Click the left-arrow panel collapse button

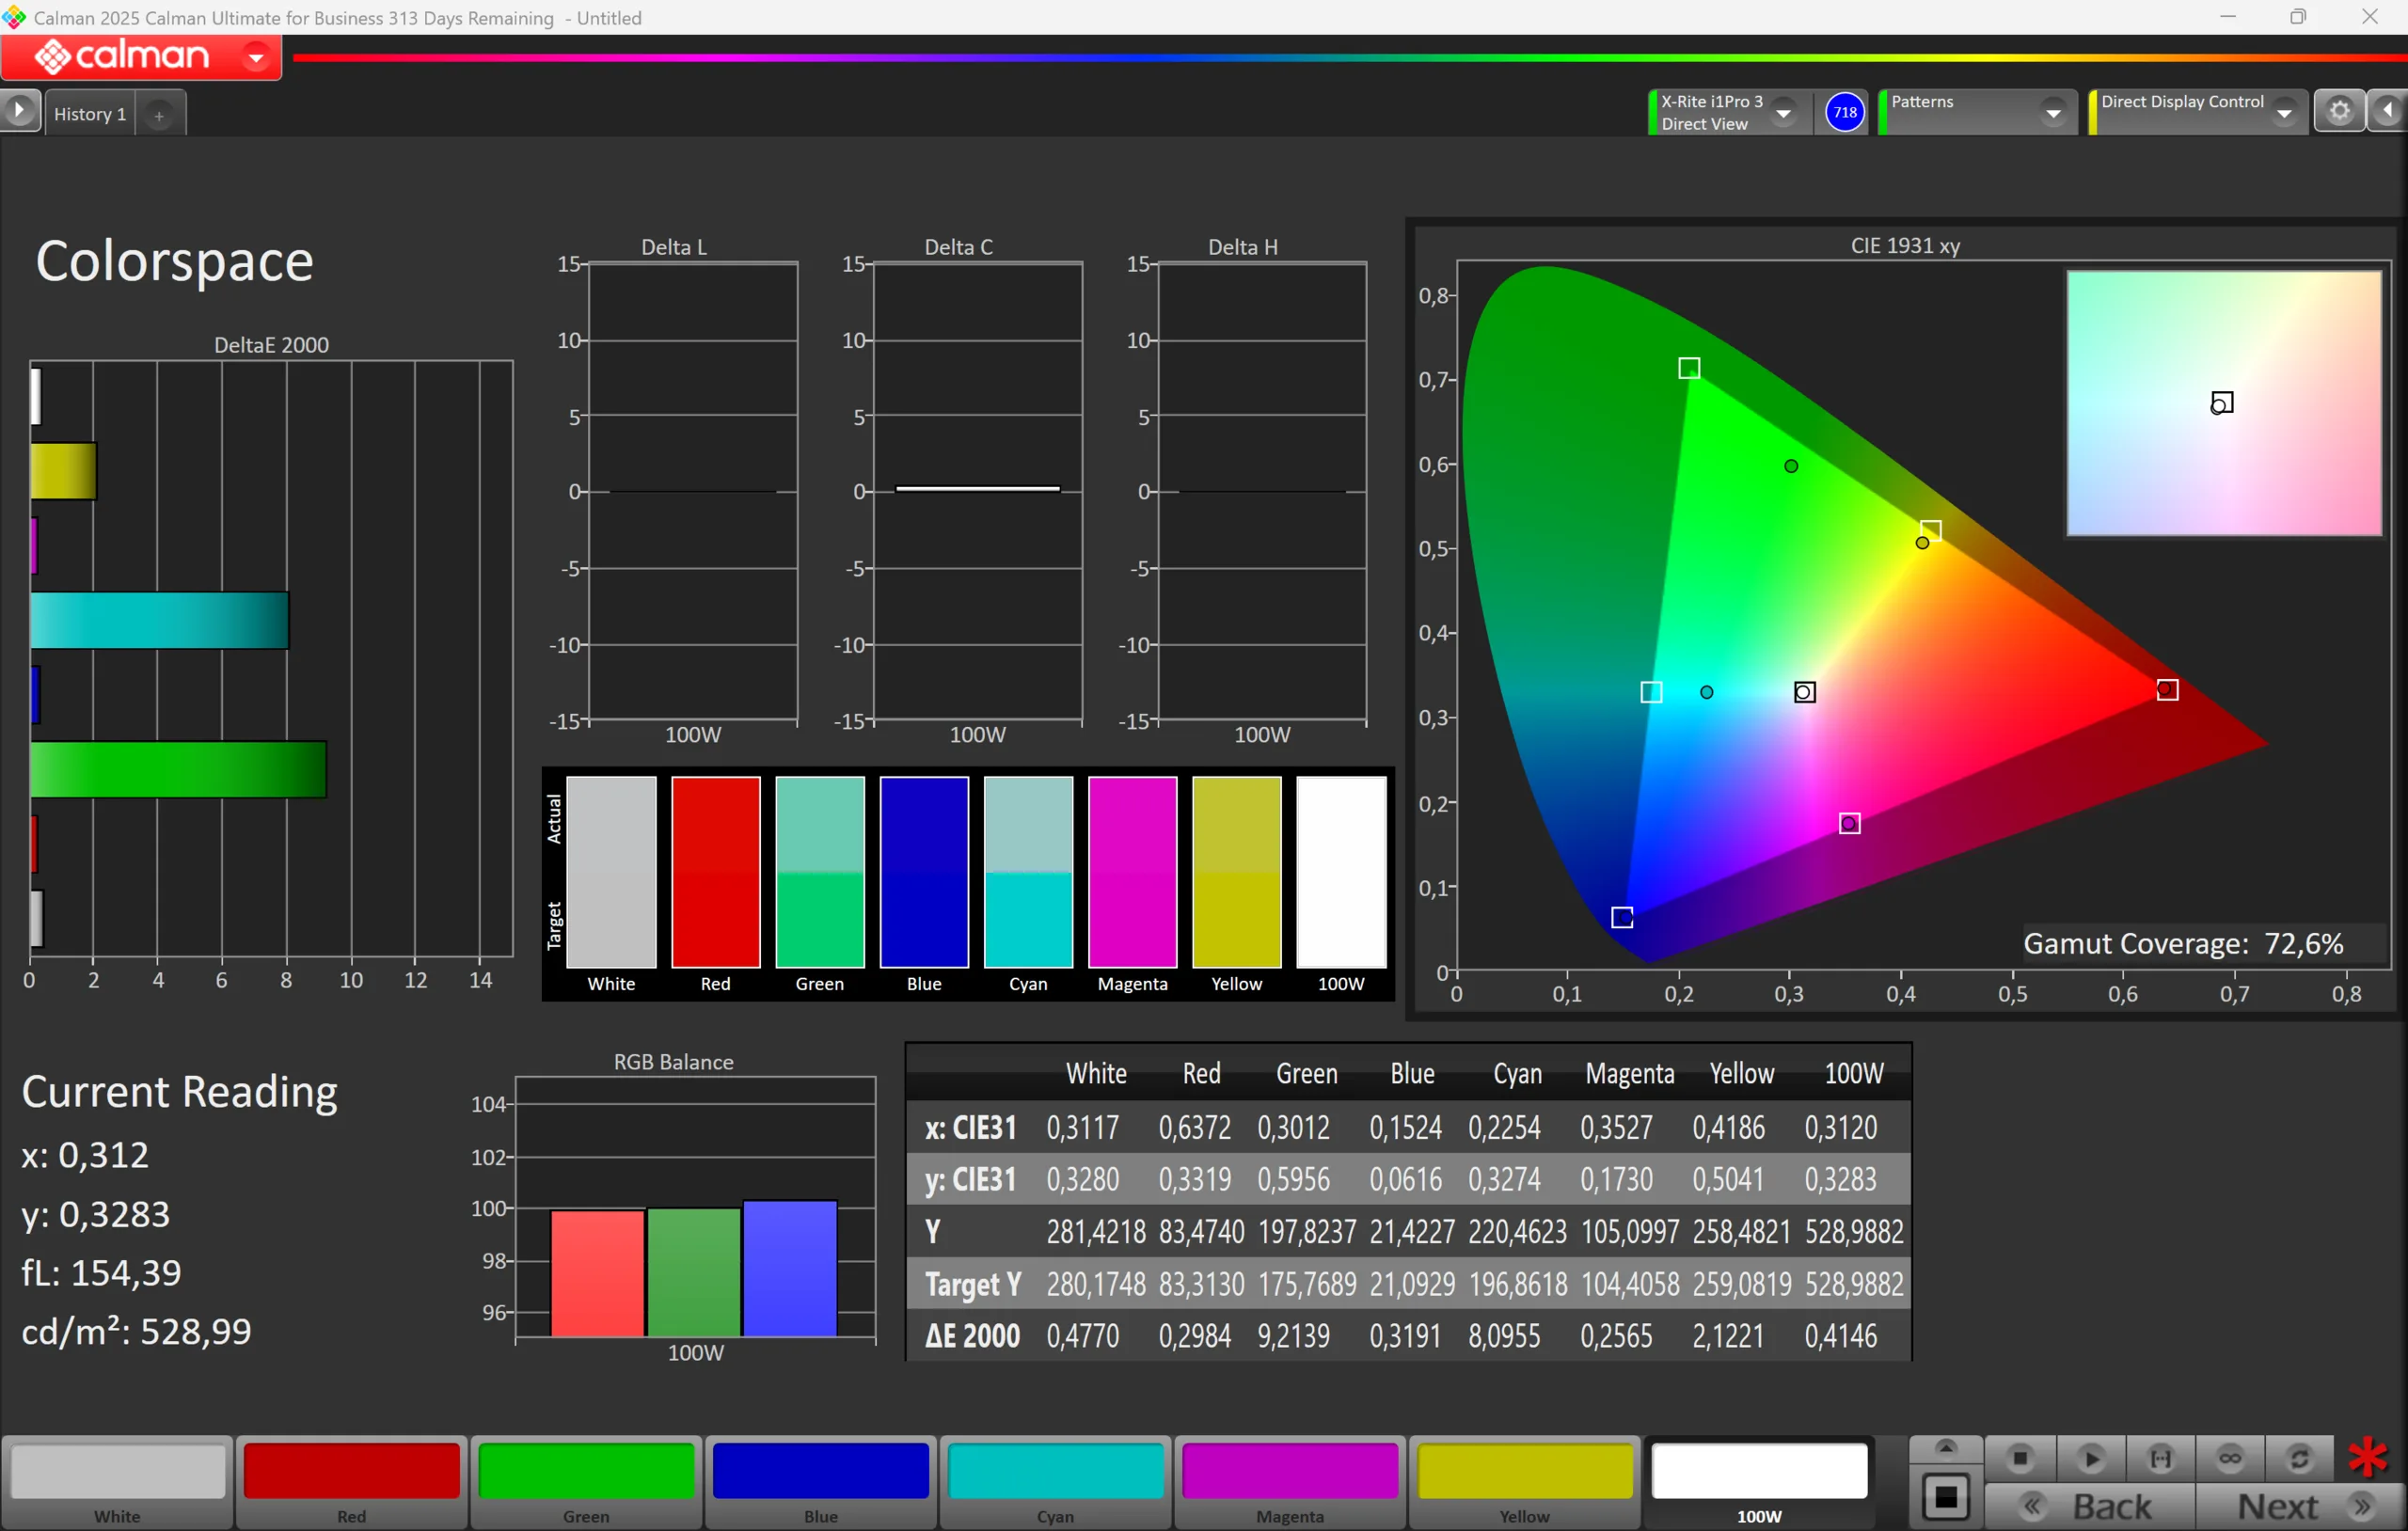tap(2388, 111)
